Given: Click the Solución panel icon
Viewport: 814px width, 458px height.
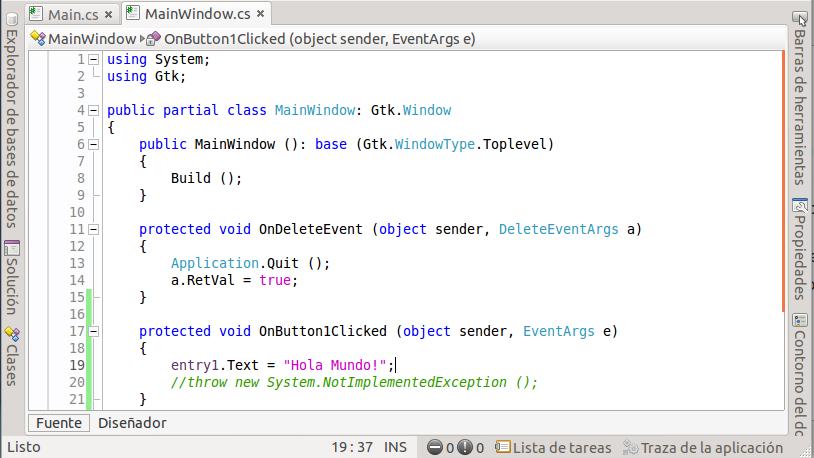Looking at the screenshot, I should (x=12, y=248).
